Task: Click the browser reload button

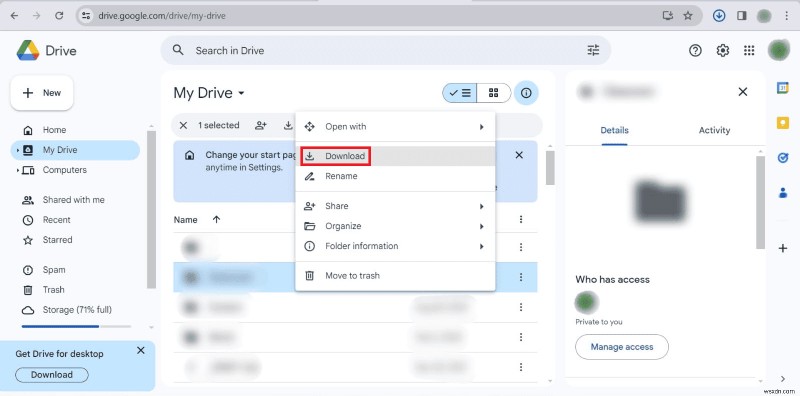Action: coord(59,16)
